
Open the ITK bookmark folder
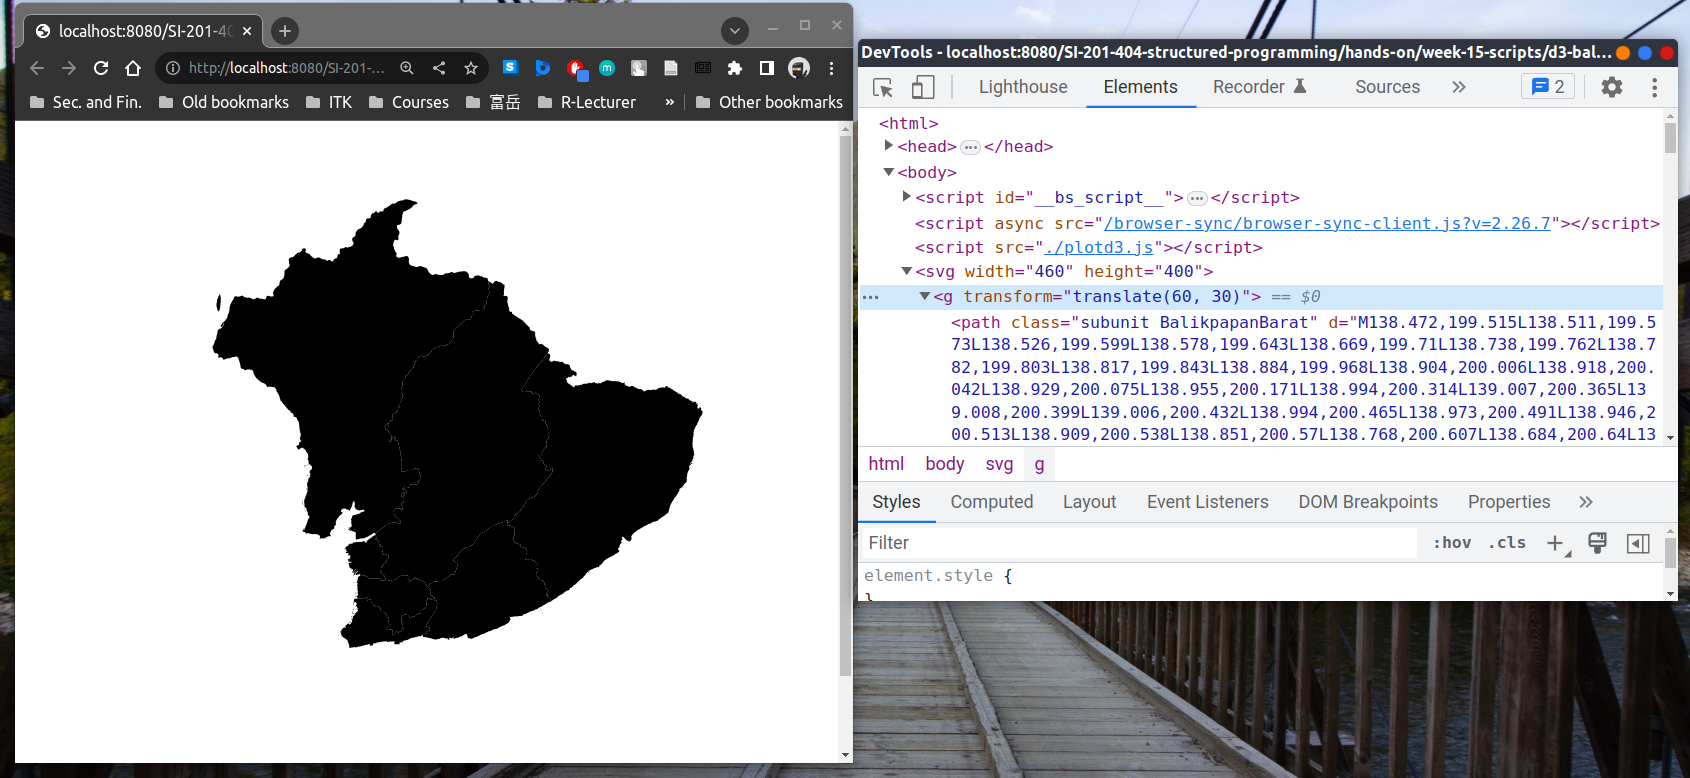(329, 102)
